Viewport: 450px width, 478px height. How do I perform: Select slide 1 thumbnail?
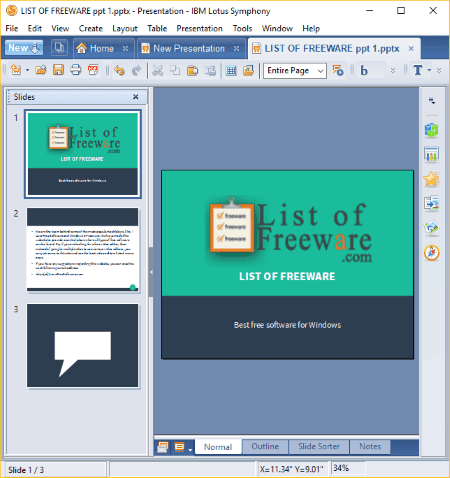(83, 154)
